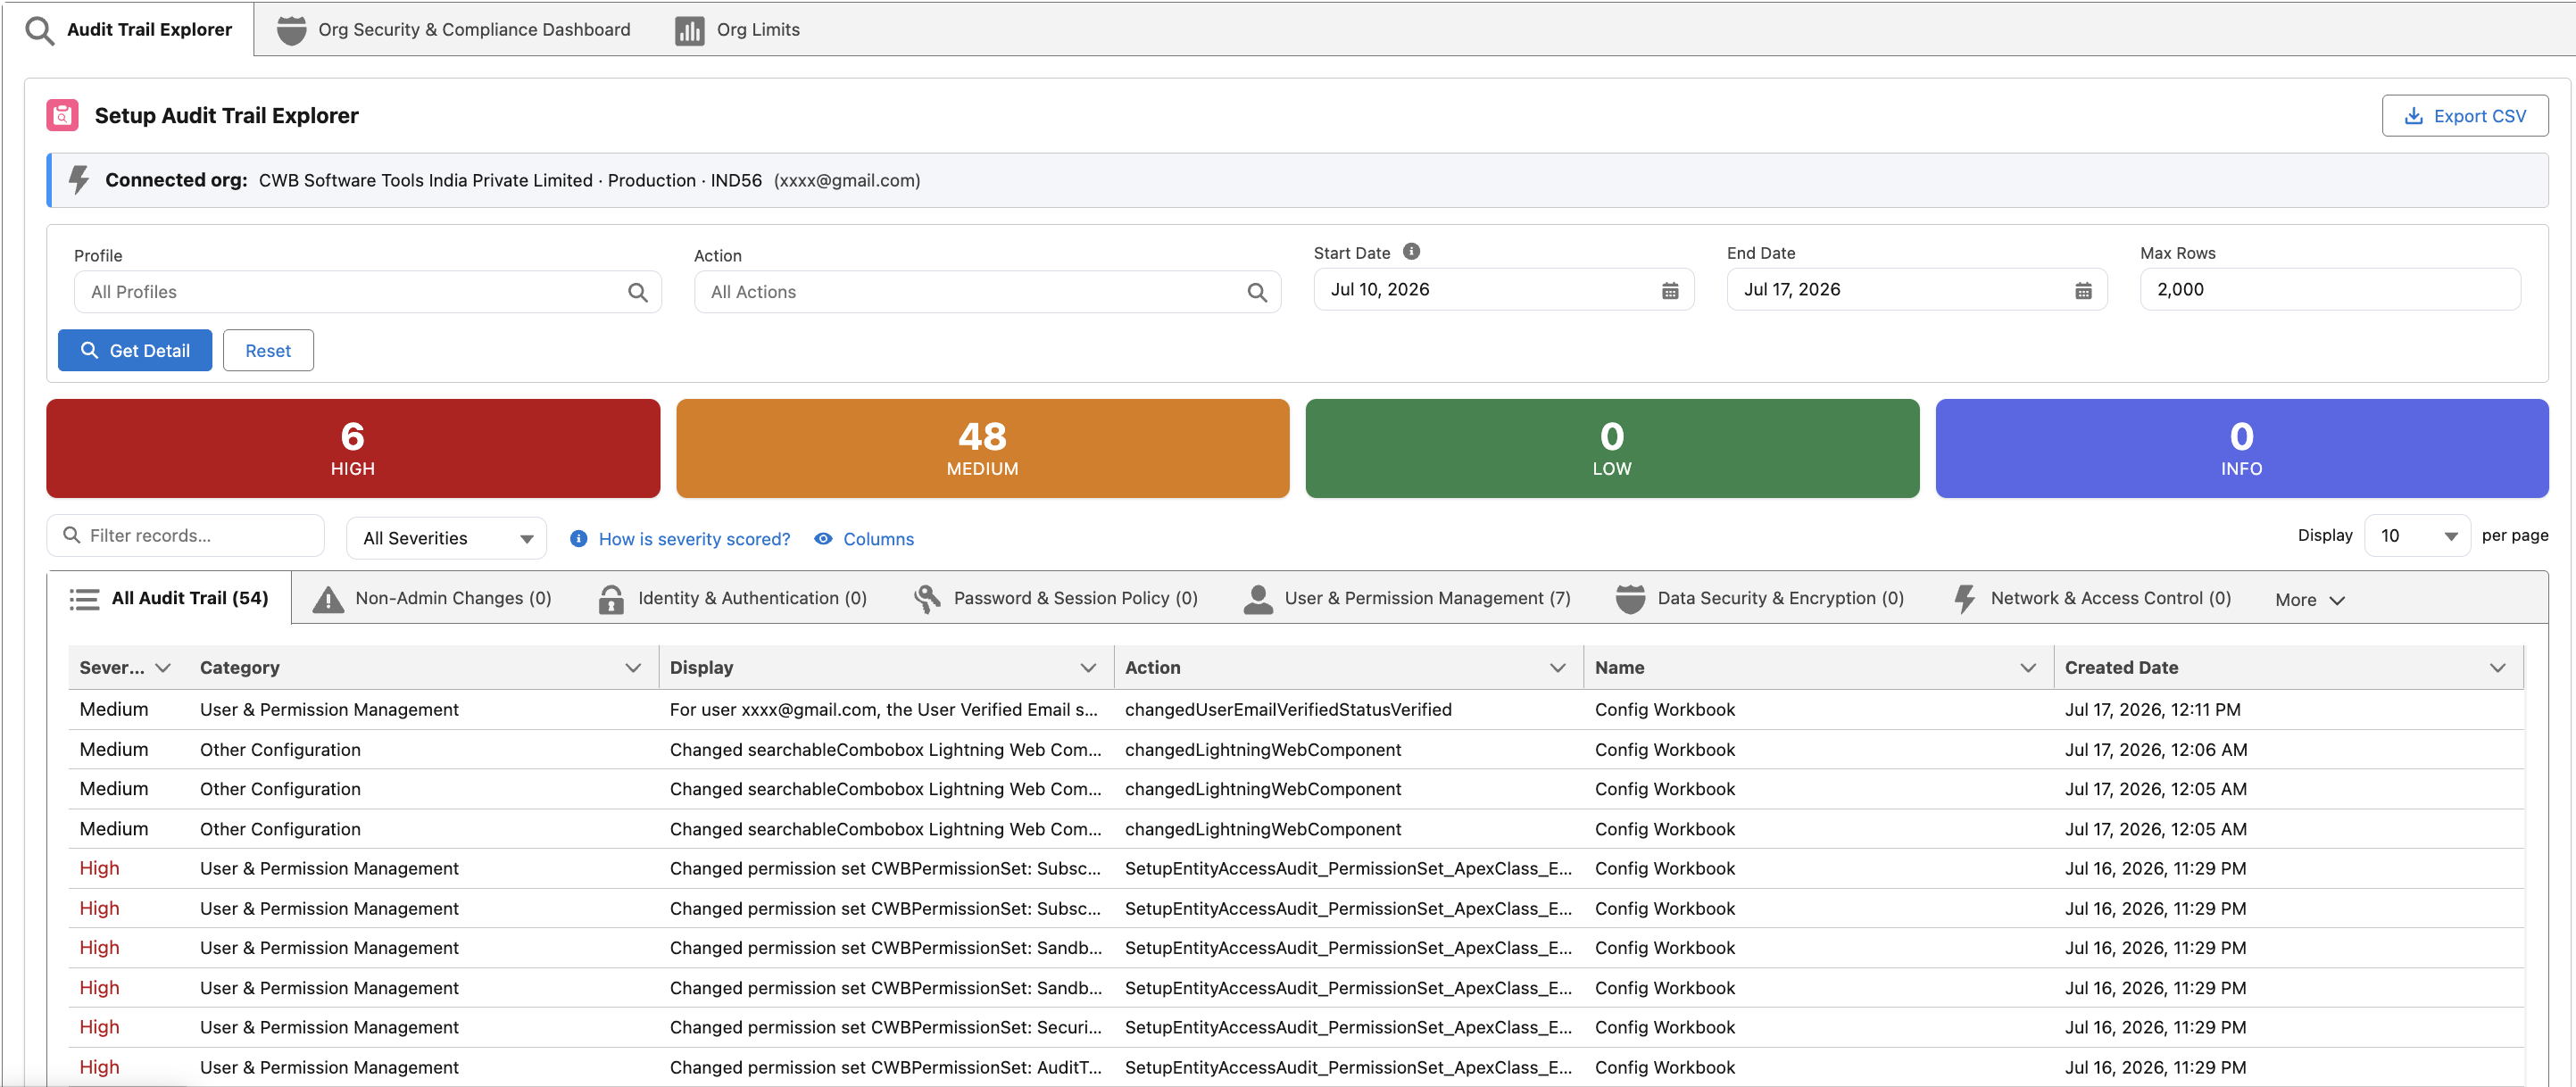Image resolution: width=2576 pixels, height=1087 pixels.
Task: Click the Action search magnifier icon
Action: pos(1257,292)
